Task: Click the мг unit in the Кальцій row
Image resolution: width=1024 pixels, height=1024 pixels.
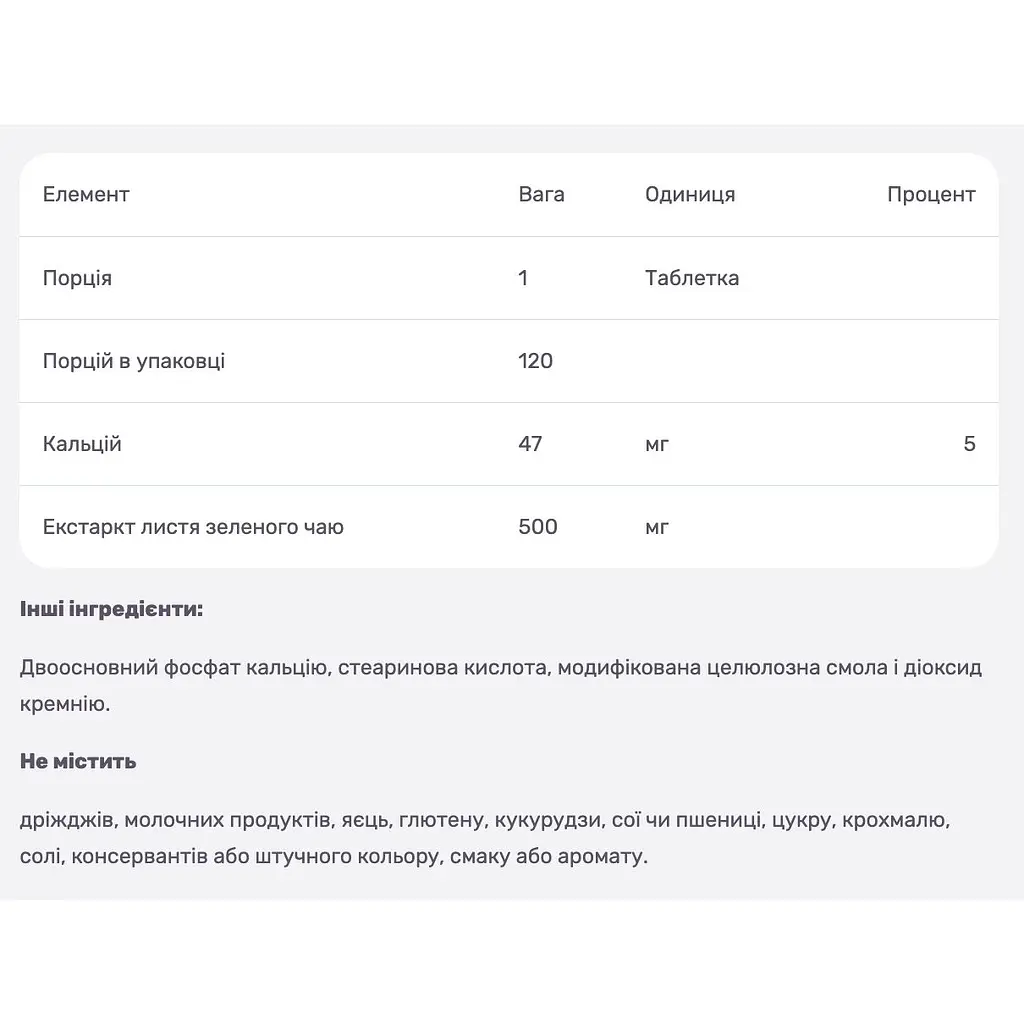Action: [x=657, y=444]
